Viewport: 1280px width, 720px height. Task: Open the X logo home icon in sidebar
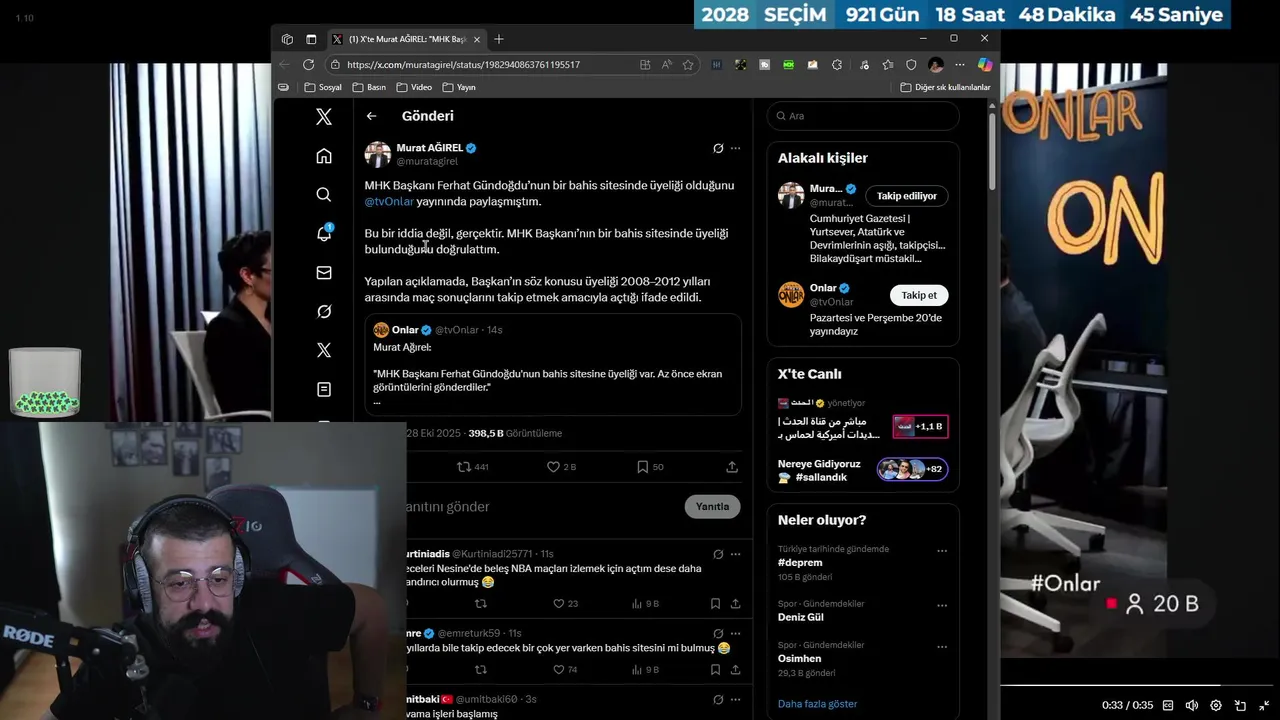(324, 117)
